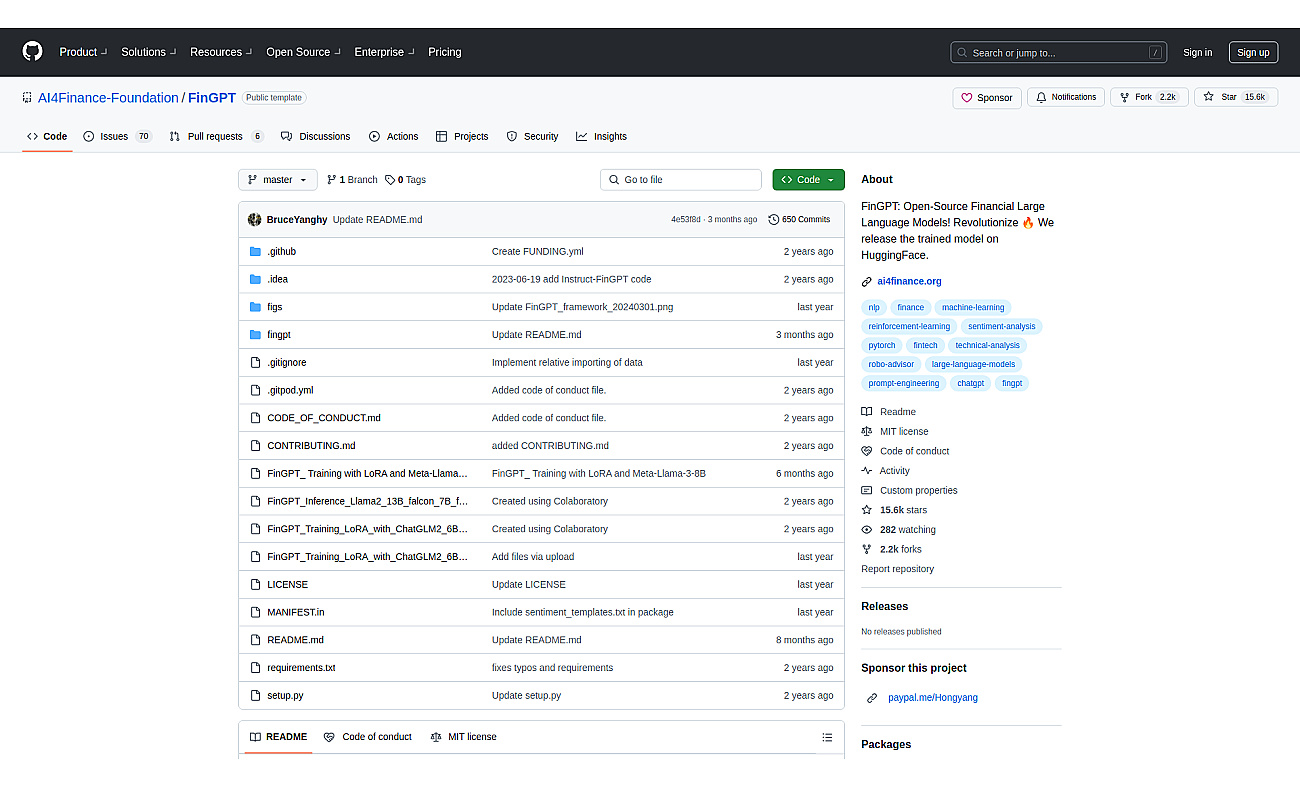The height and width of the screenshot is (788, 1300).
Task: Open the Pricing page
Action: tap(445, 52)
